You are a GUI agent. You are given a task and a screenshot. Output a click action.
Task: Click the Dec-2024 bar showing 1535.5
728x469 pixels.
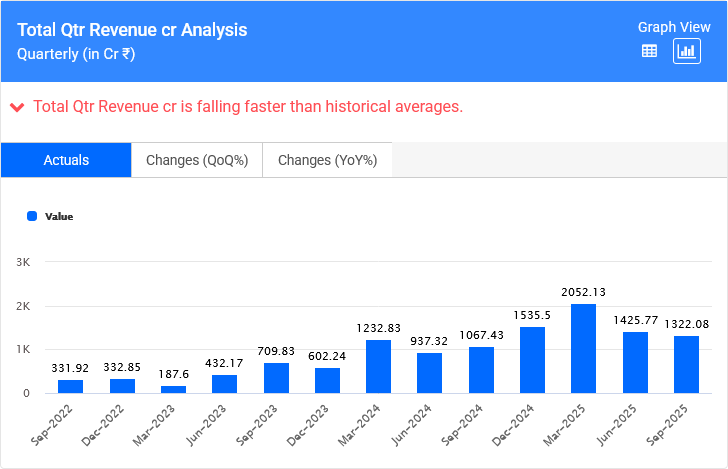click(532, 360)
